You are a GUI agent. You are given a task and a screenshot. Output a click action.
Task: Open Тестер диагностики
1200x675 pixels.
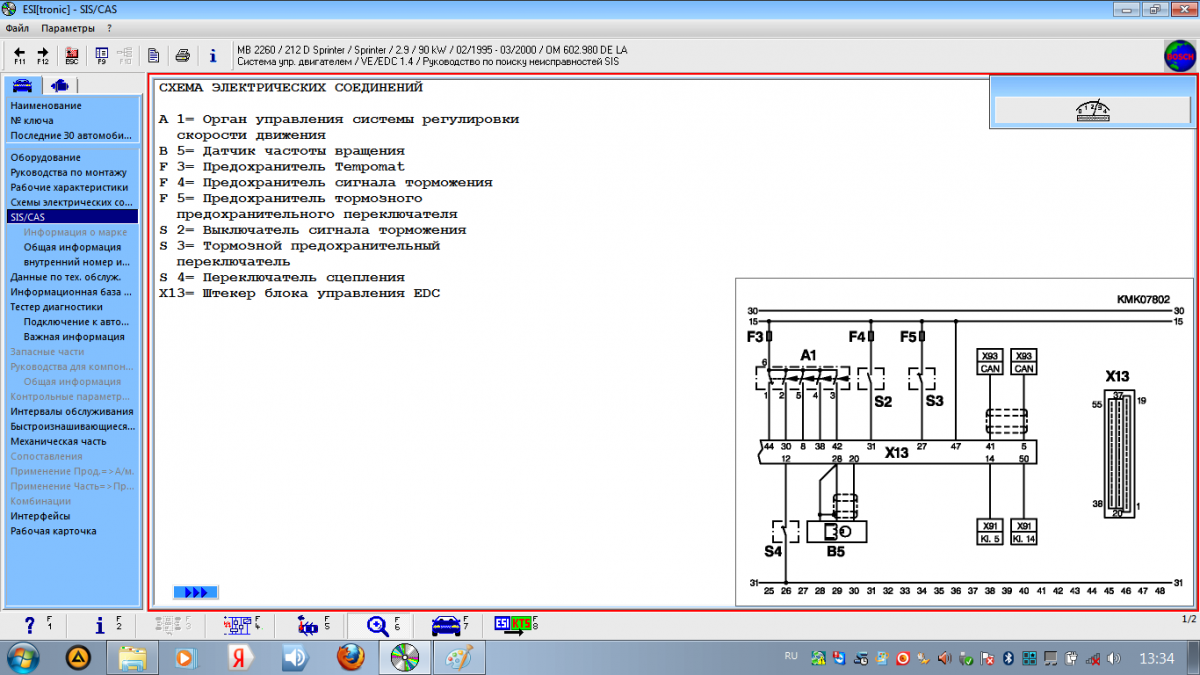click(56, 307)
